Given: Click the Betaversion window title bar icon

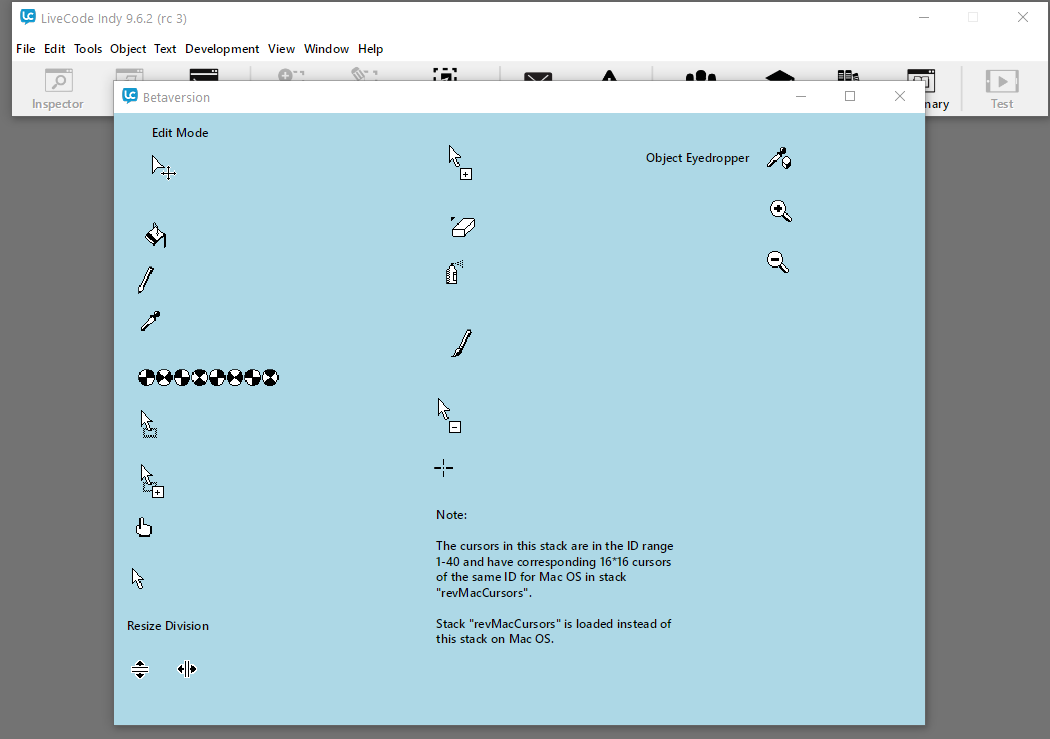Looking at the screenshot, I should click(130, 96).
